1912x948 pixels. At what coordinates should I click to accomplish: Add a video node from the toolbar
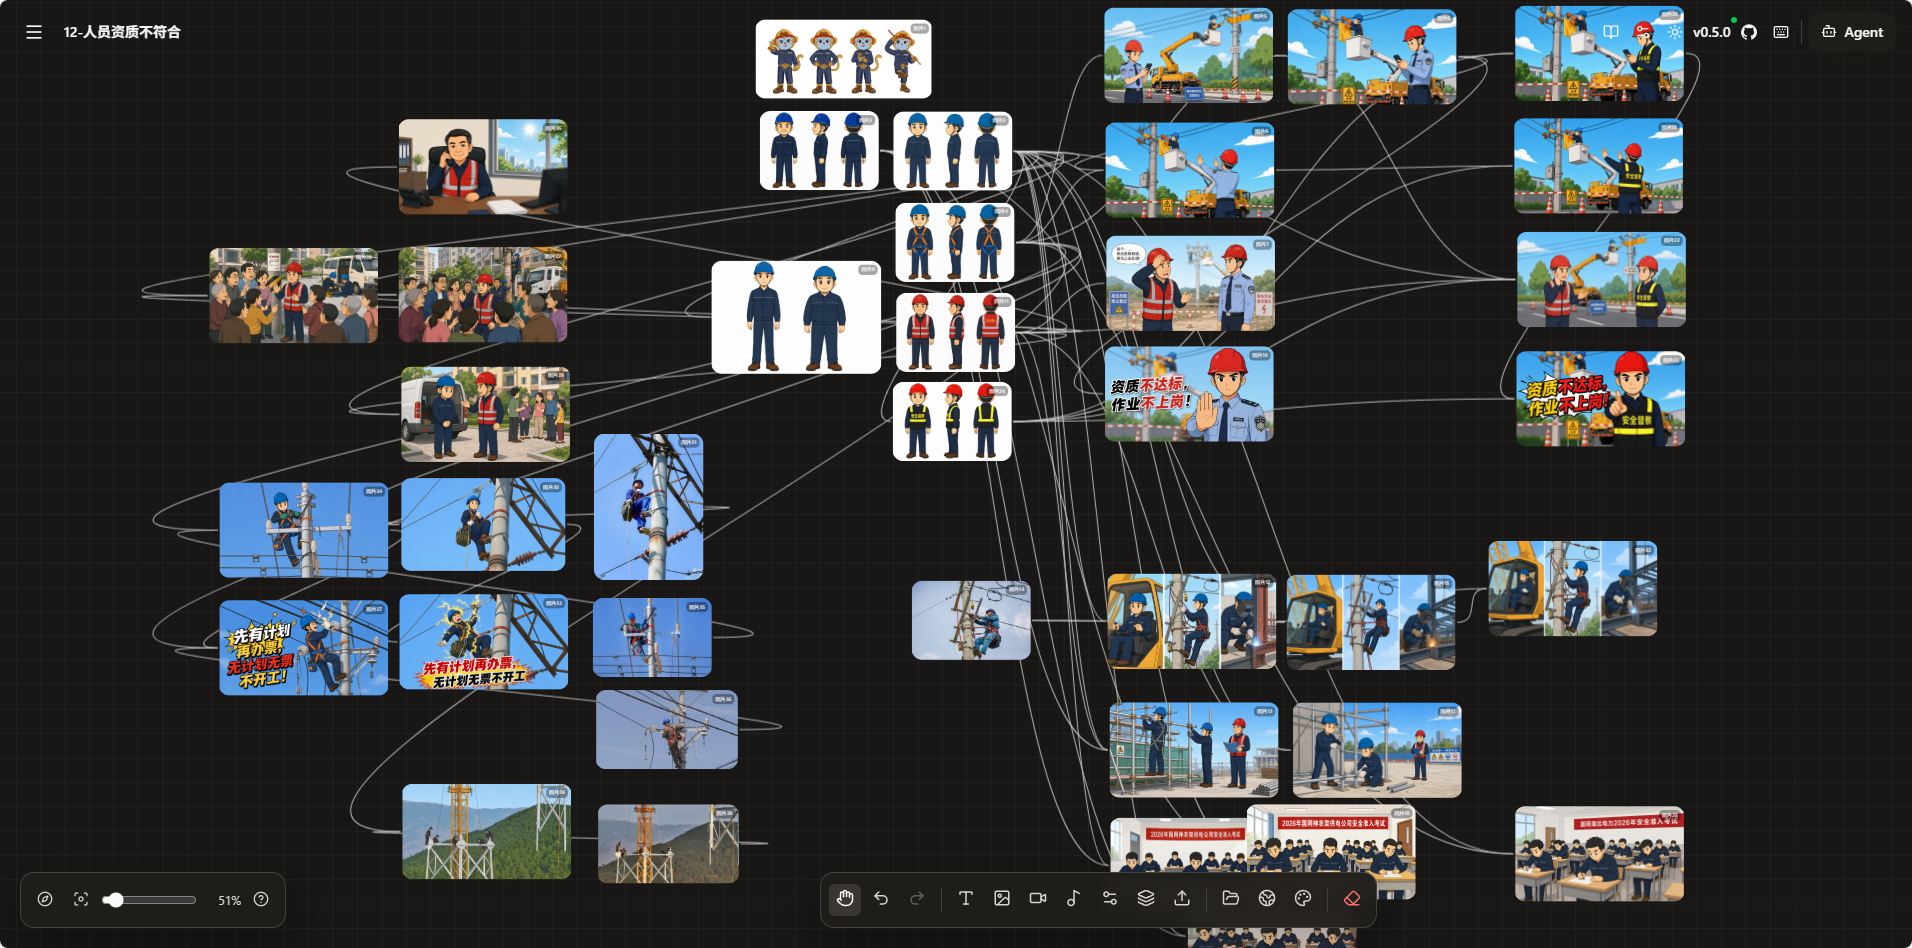click(x=1038, y=898)
